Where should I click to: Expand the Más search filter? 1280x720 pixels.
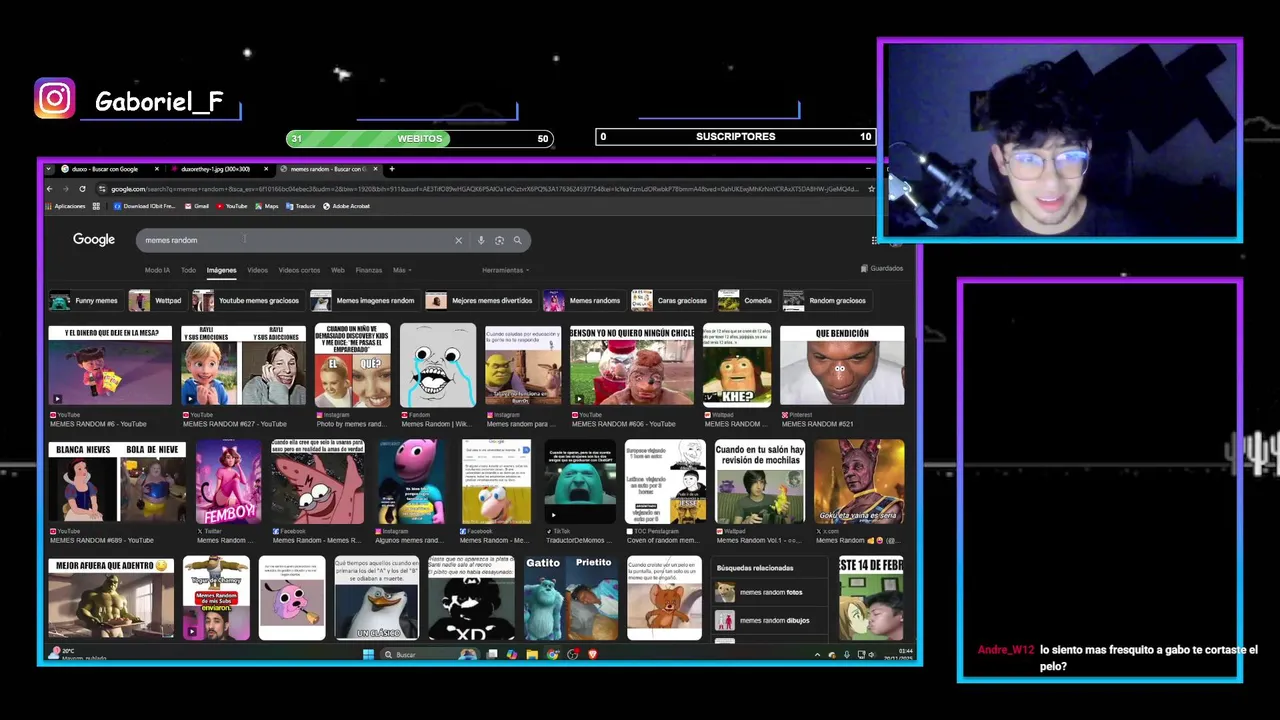click(x=402, y=270)
